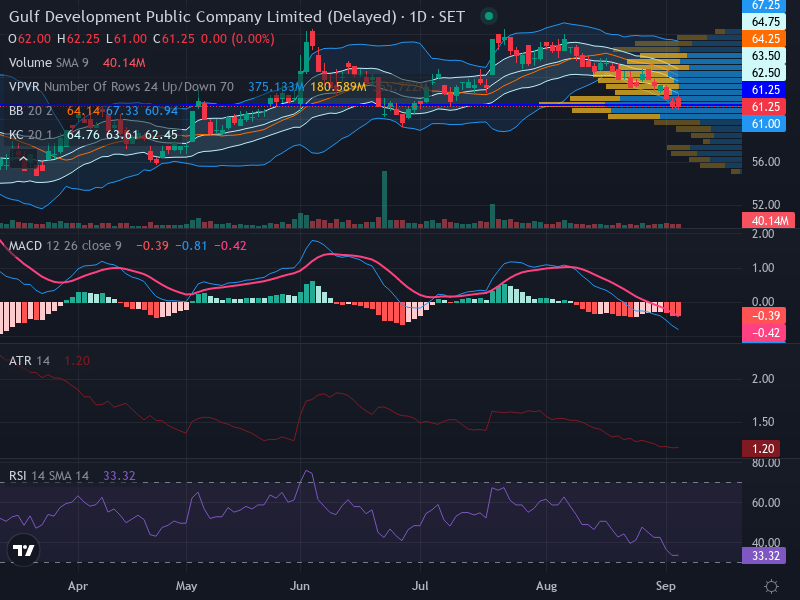Click the Jul label on time axis

[420, 586]
